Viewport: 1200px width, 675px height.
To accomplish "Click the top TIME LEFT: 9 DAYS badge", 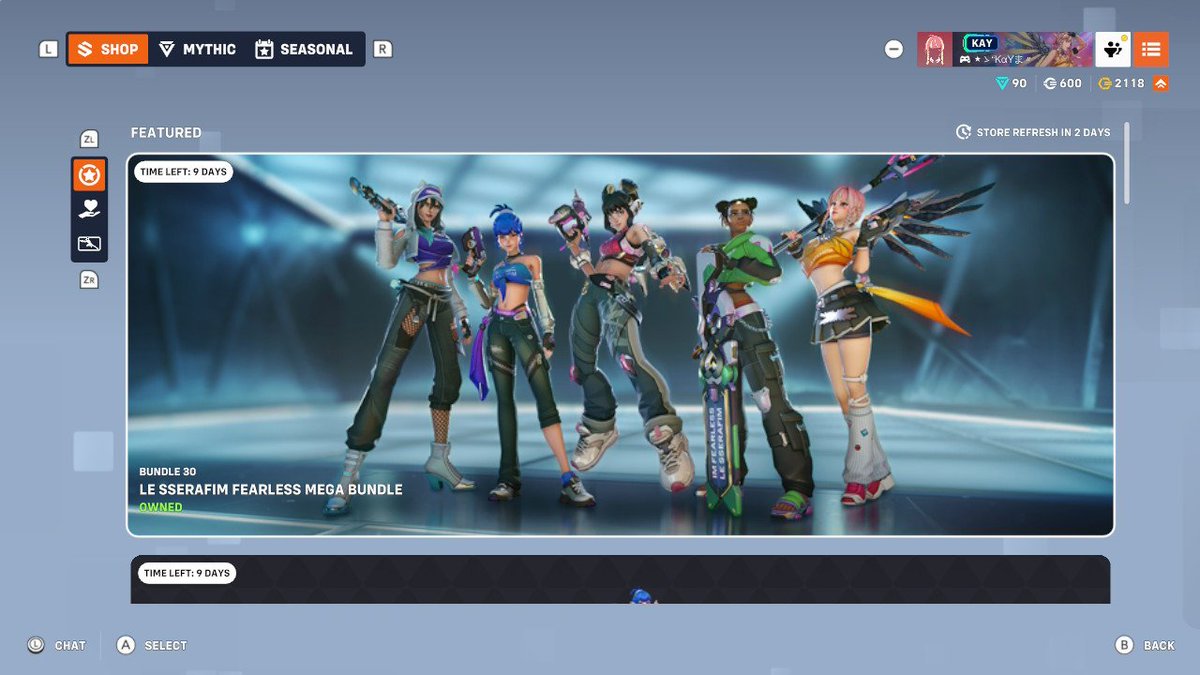I will tap(183, 172).
